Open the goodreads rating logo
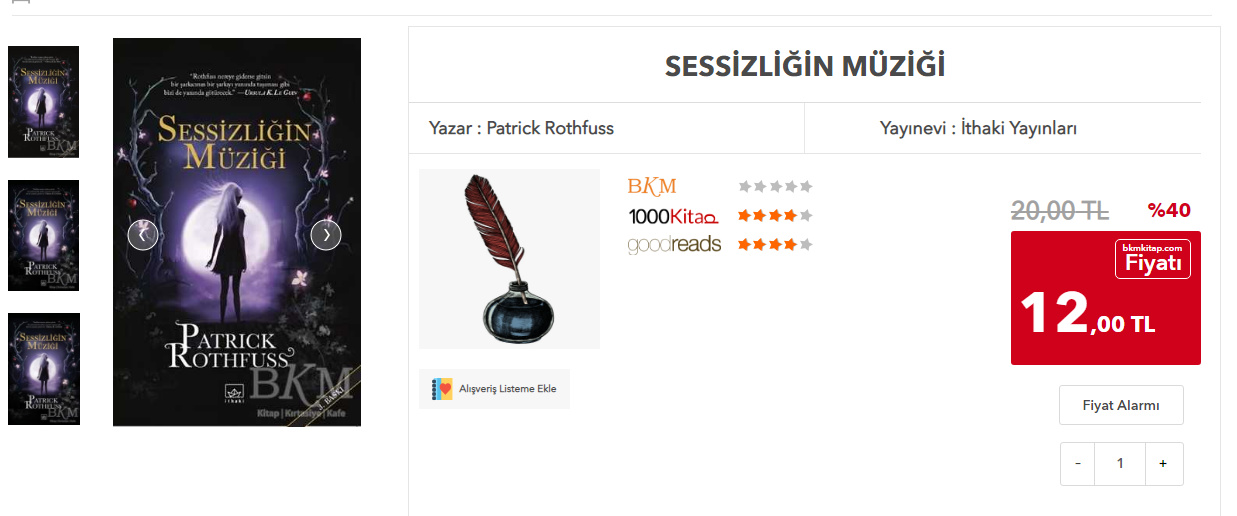The image size is (1237, 516). pyautogui.click(x=674, y=245)
